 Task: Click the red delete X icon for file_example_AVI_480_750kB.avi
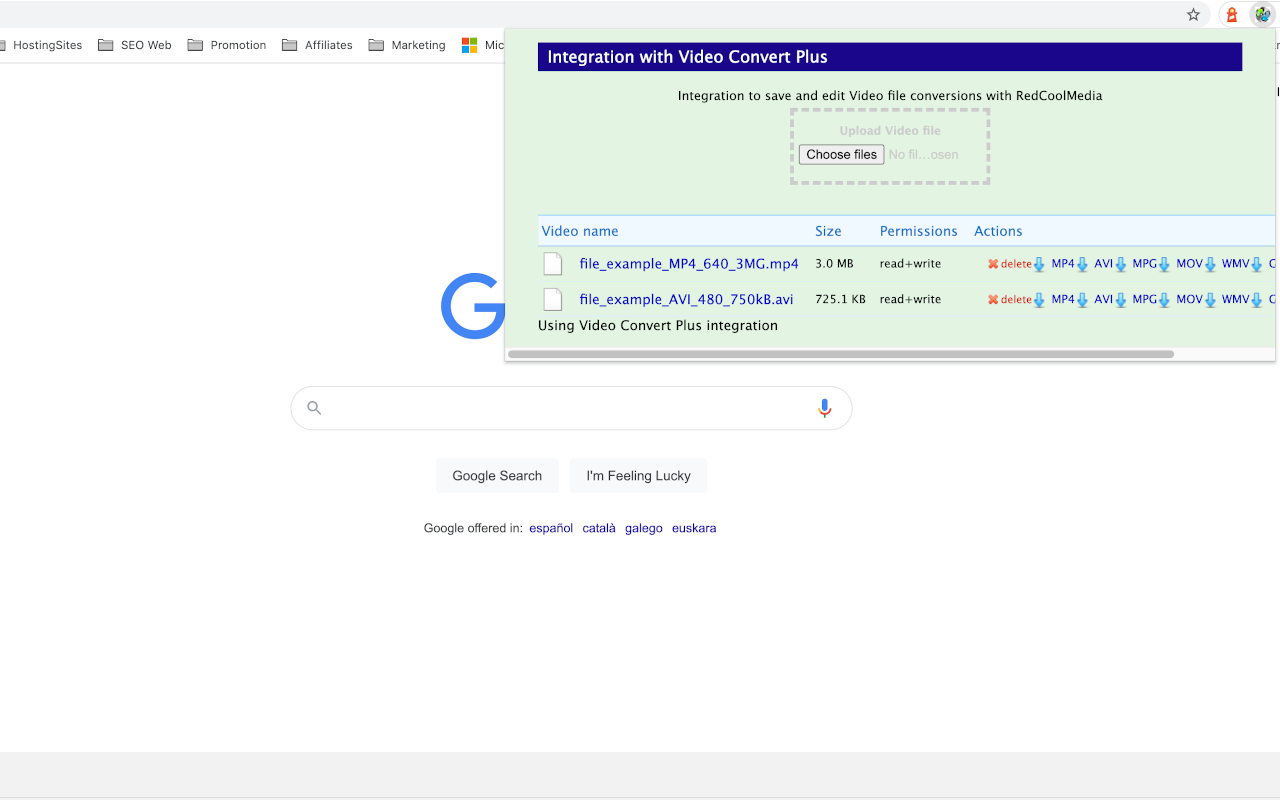click(993, 299)
